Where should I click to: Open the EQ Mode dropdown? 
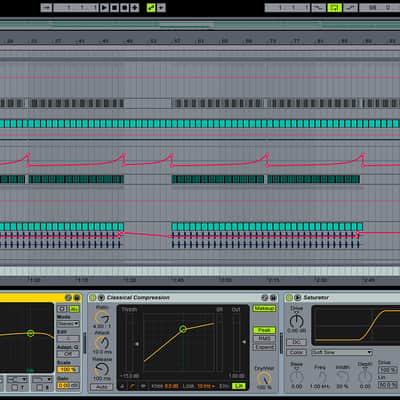coord(68,324)
